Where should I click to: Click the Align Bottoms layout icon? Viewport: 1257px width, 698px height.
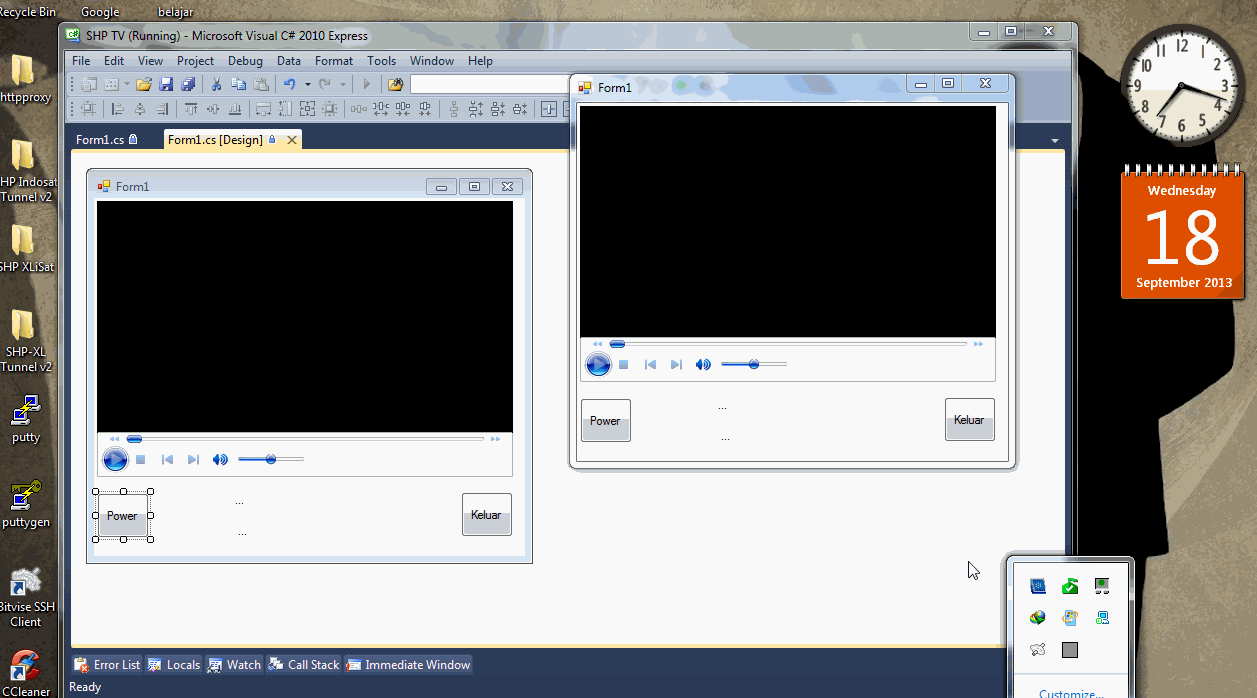[x=235, y=109]
